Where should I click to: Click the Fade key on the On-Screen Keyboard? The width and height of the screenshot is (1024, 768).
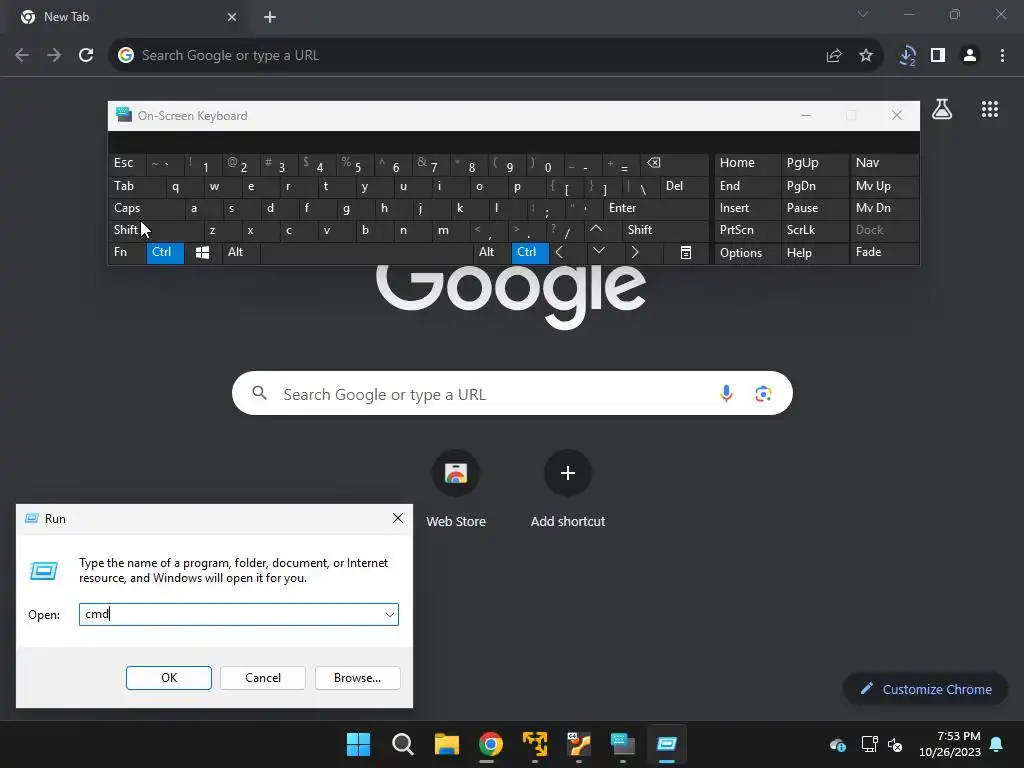point(884,253)
